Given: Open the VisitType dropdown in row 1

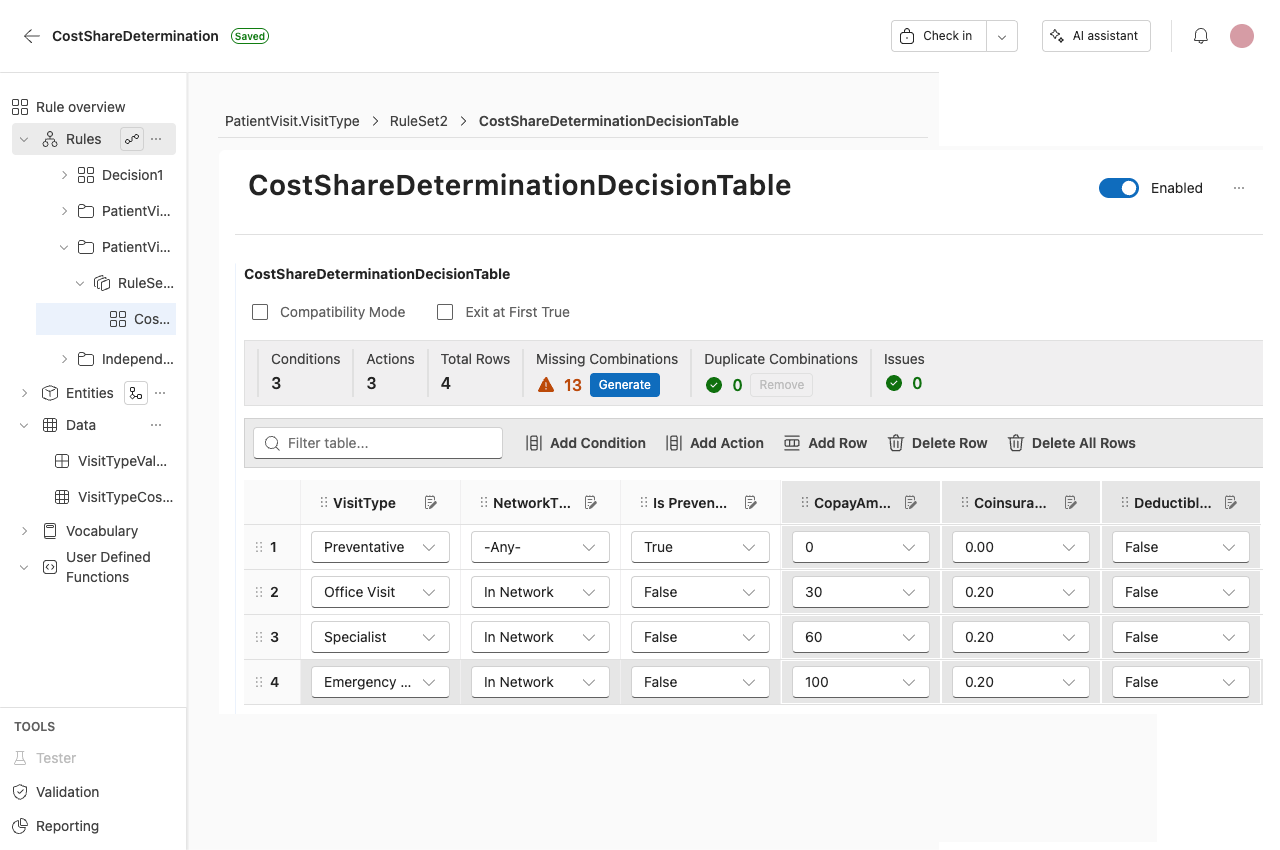Looking at the screenshot, I should click(x=380, y=547).
